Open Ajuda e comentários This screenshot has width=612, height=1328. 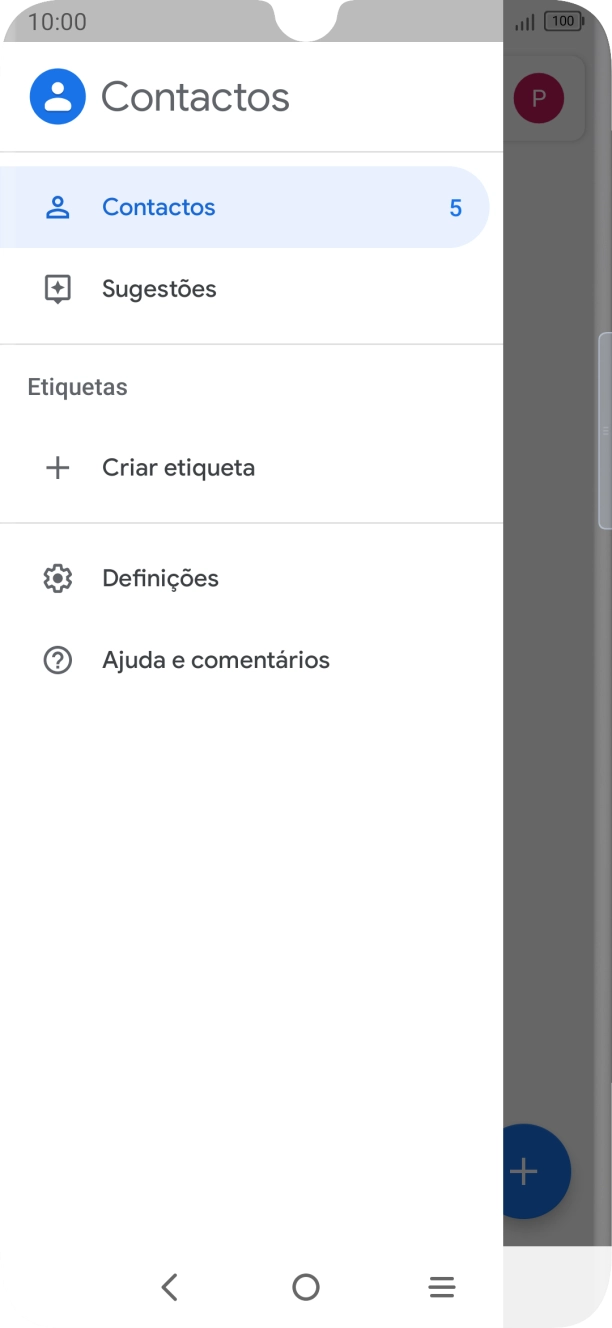pyautogui.click(x=216, y=659)
